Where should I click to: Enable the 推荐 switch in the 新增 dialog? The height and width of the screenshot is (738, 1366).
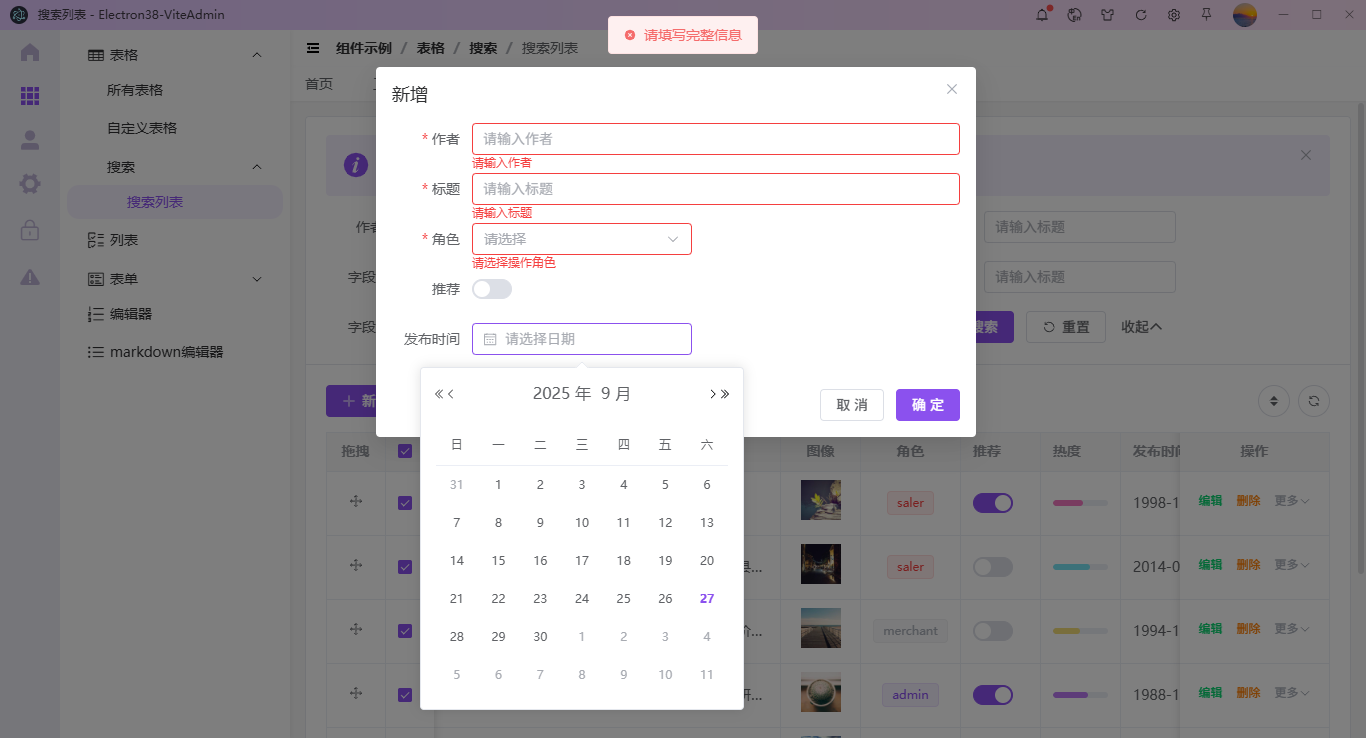[x=492, y=288]
